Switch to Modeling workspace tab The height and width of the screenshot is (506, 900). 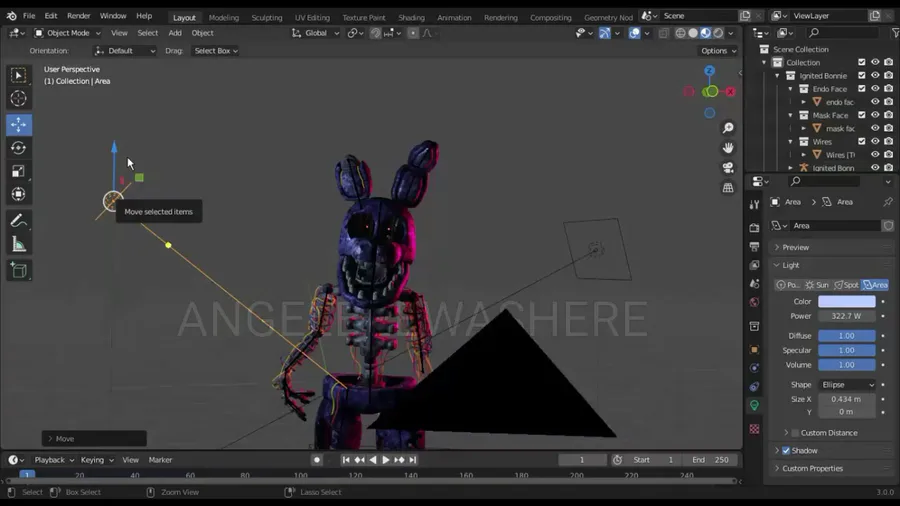[224, 17]
